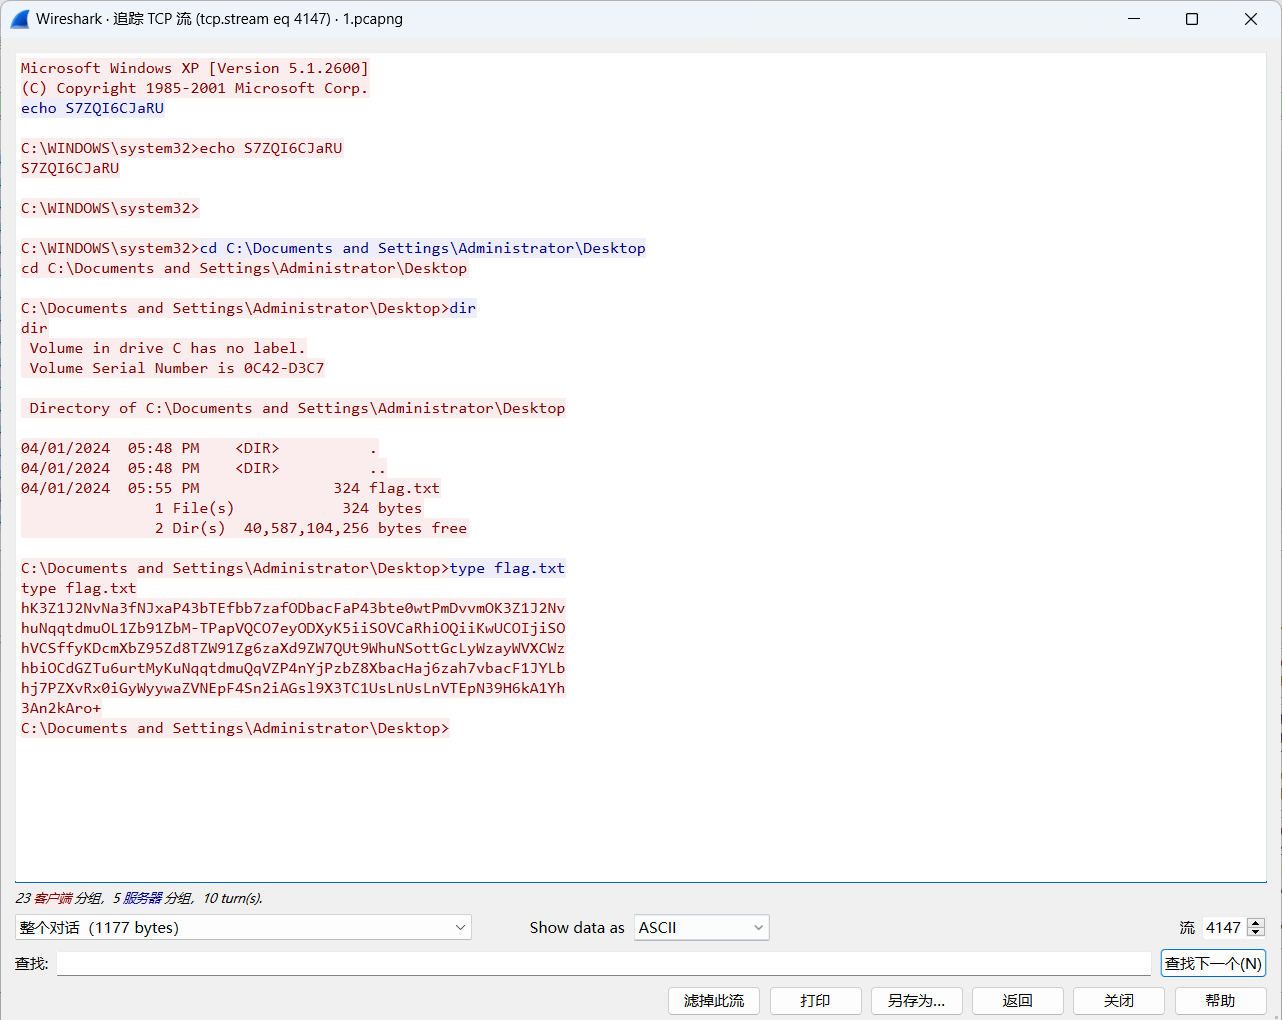Viewport: 1282px width, 1020px height.
Task: Maximize the Wireshark follow stream window
Action: [1192, 19]
